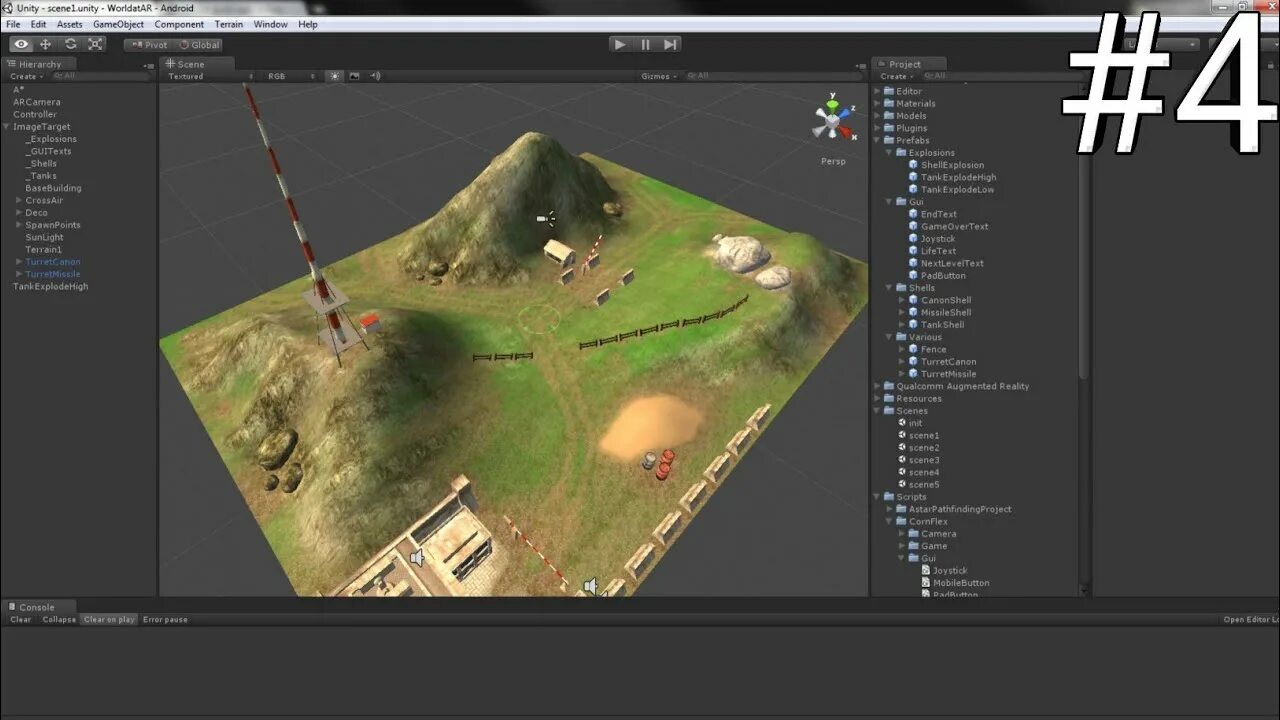The width and height of the screenshot is (1280, 720).
Task: Click Console Clear button
Action: pos(21,620)
